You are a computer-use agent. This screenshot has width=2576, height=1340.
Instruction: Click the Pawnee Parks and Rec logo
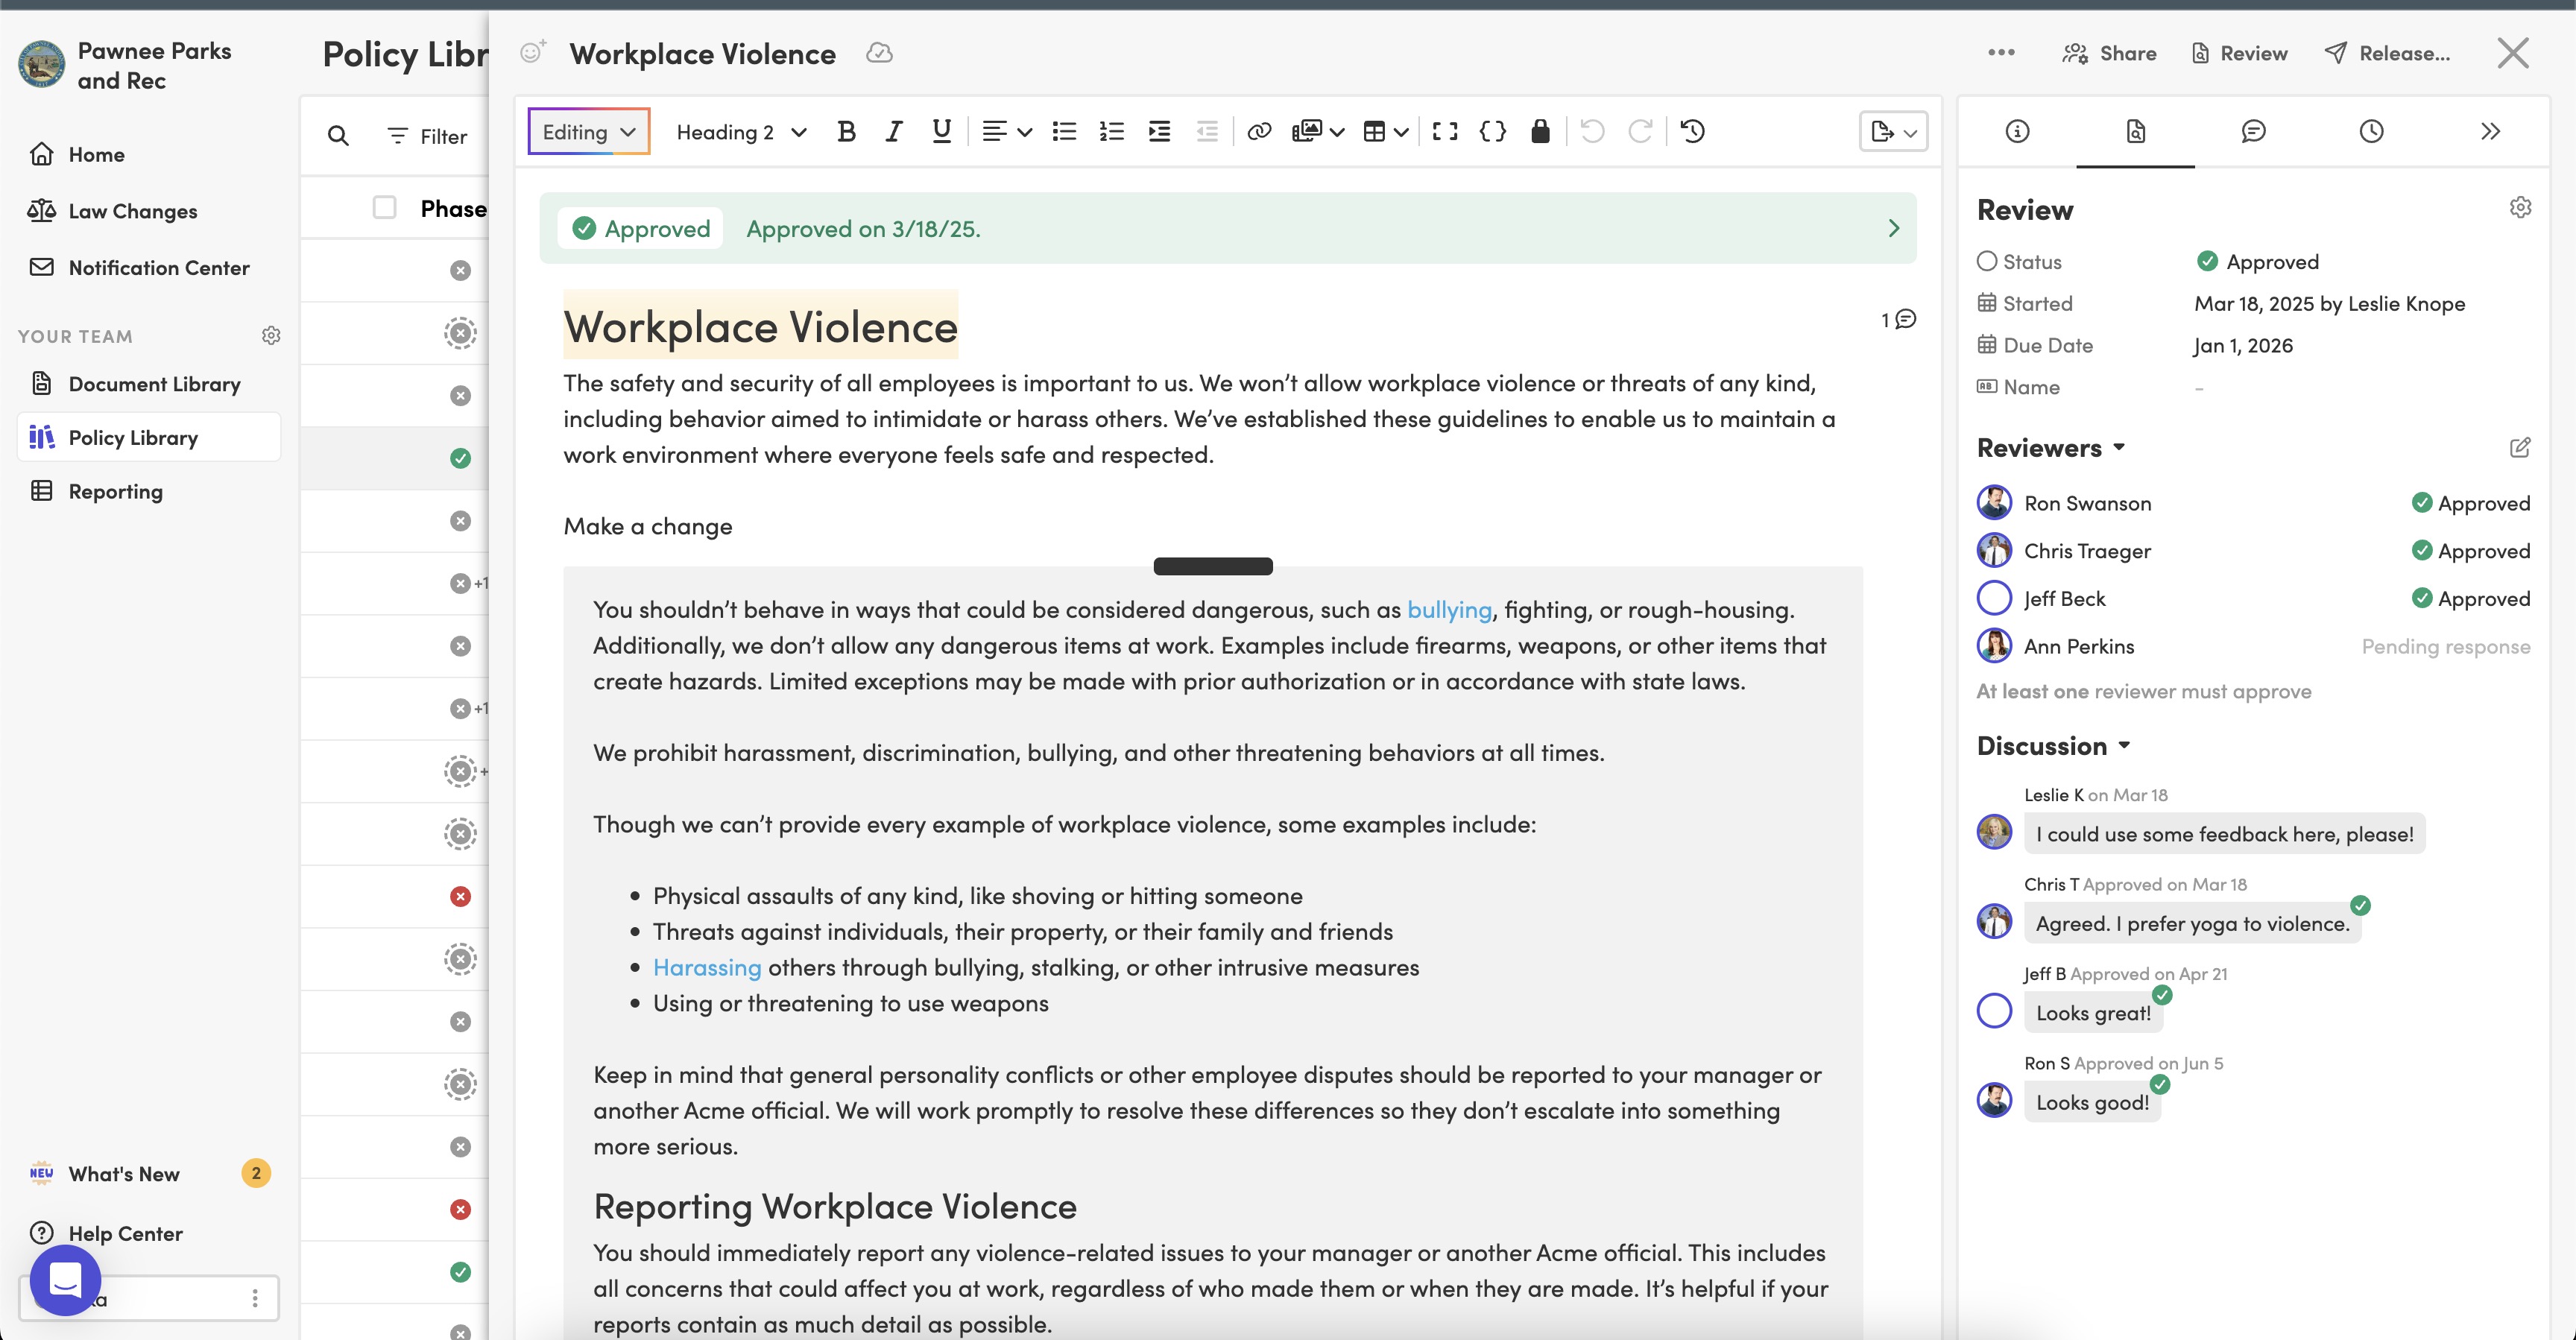41,65
